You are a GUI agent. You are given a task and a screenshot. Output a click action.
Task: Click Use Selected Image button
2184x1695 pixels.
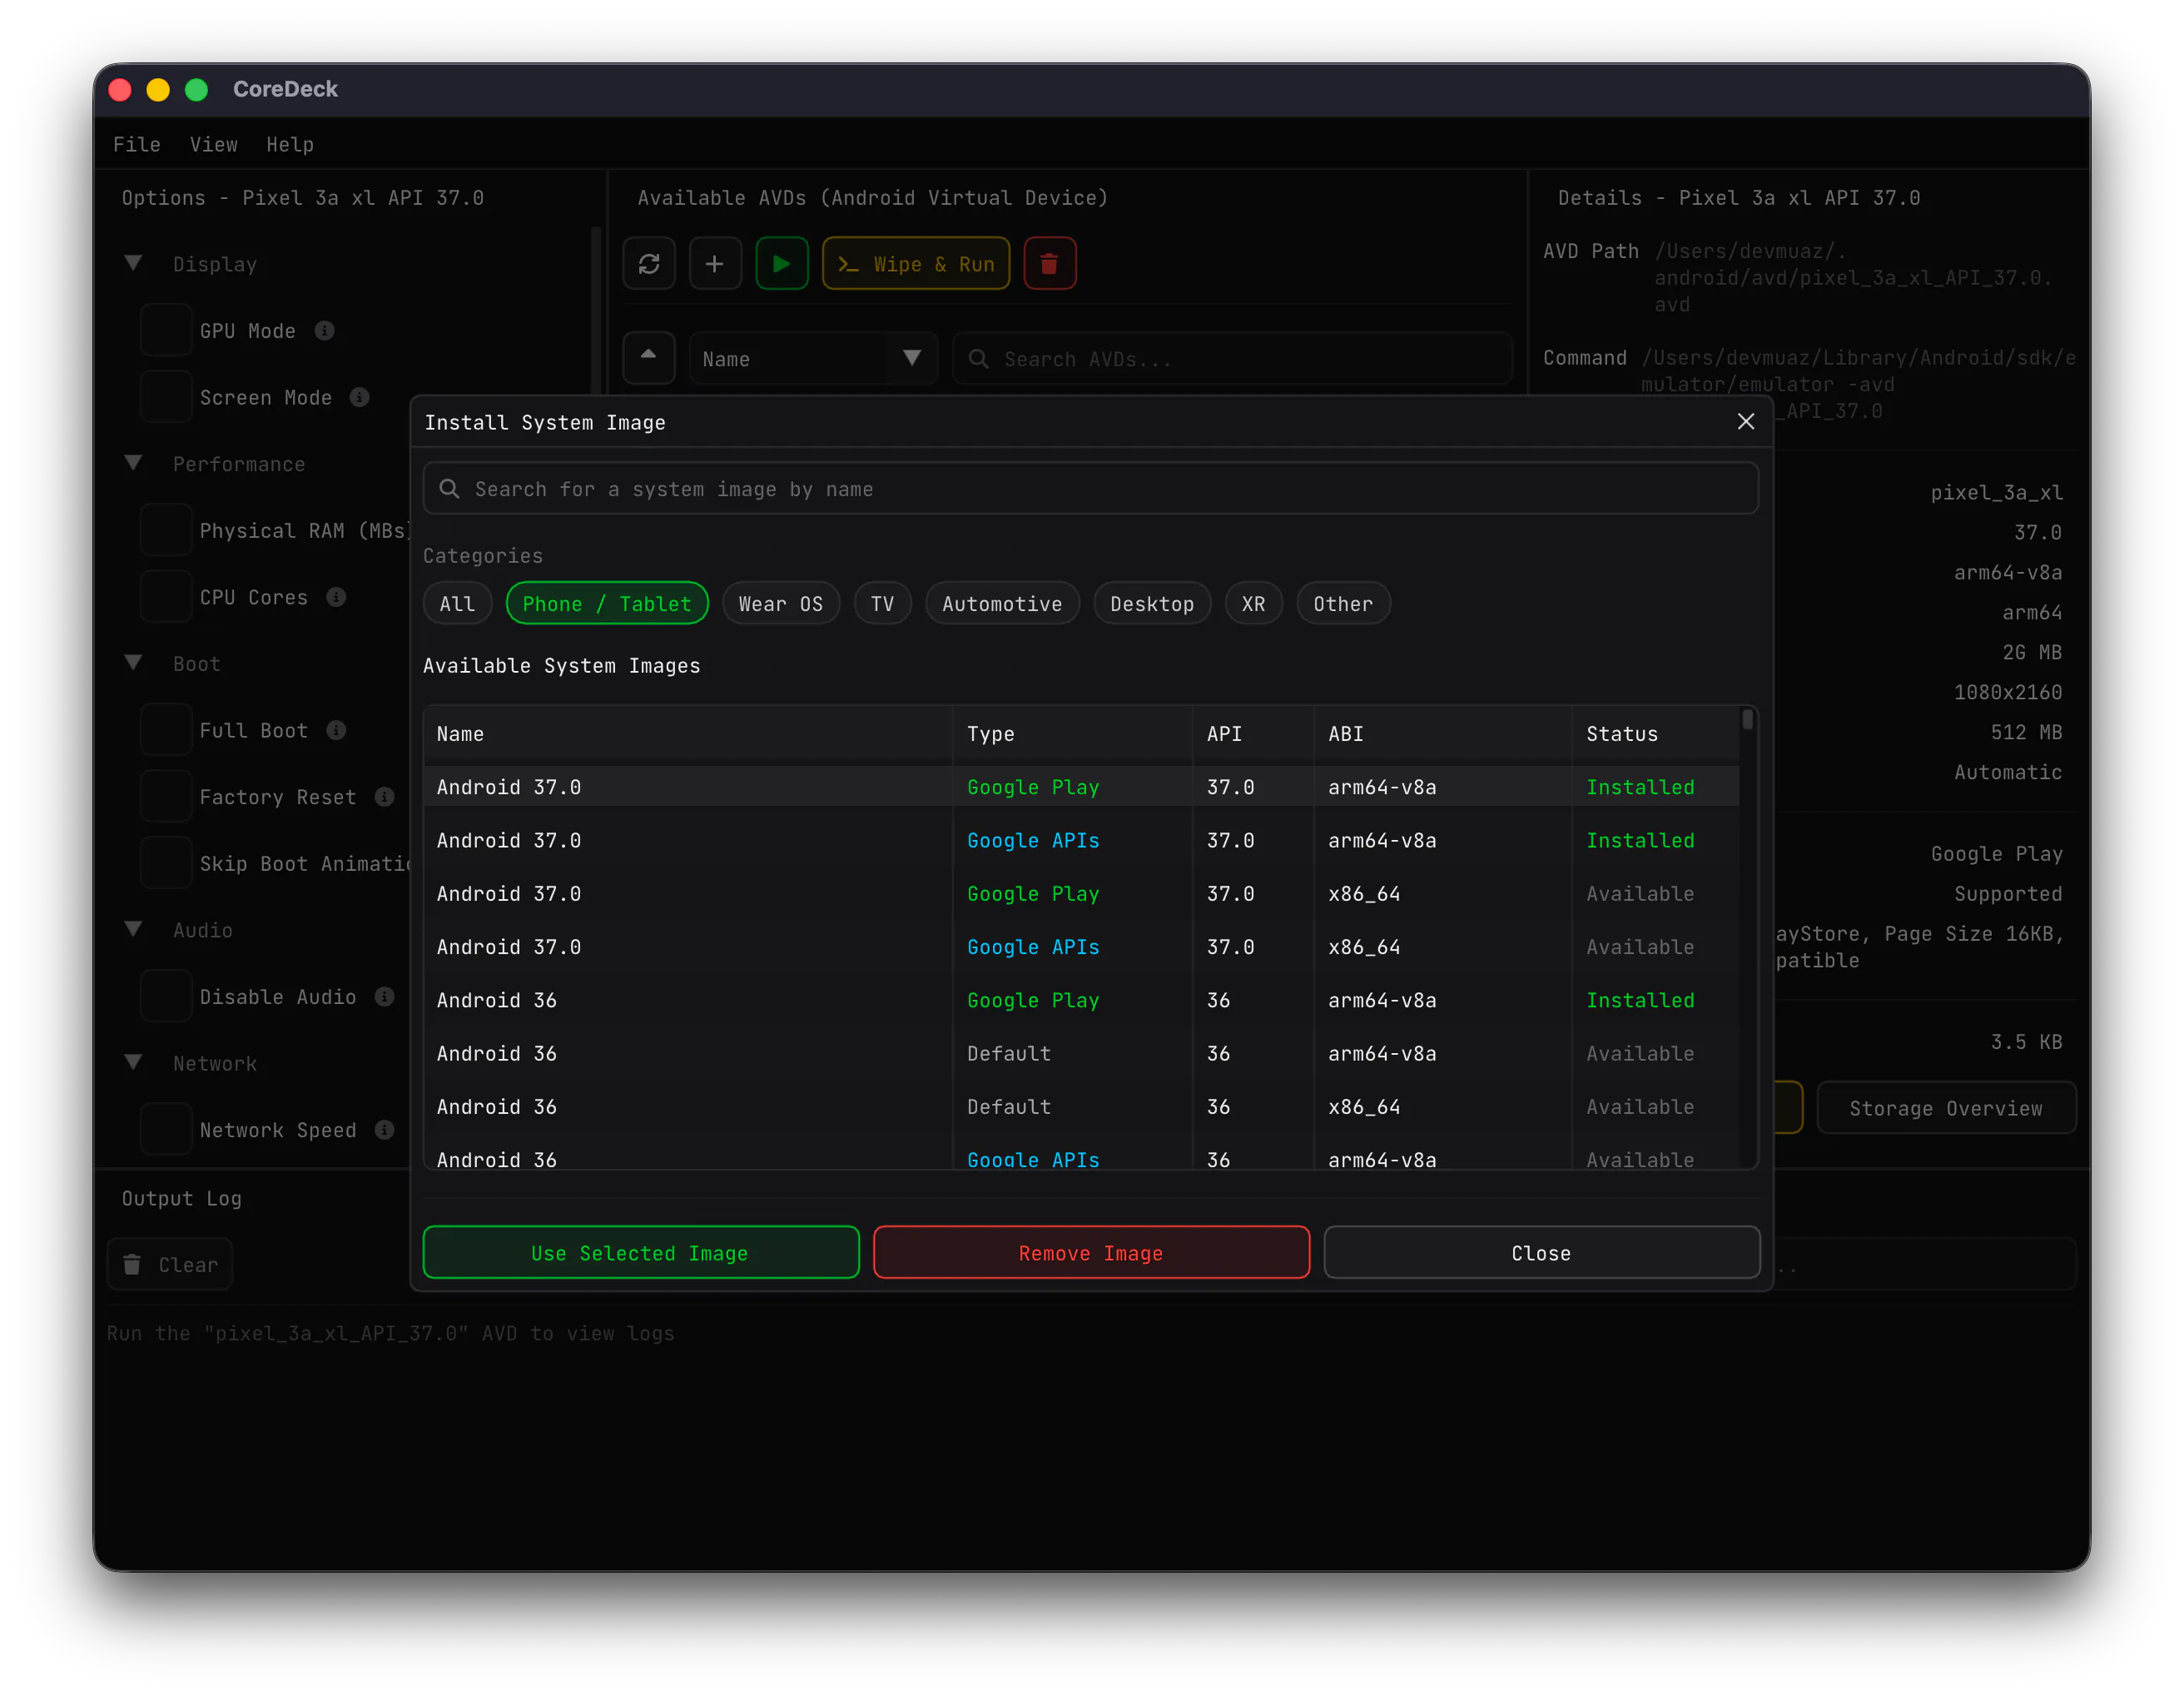(641, 1252)
